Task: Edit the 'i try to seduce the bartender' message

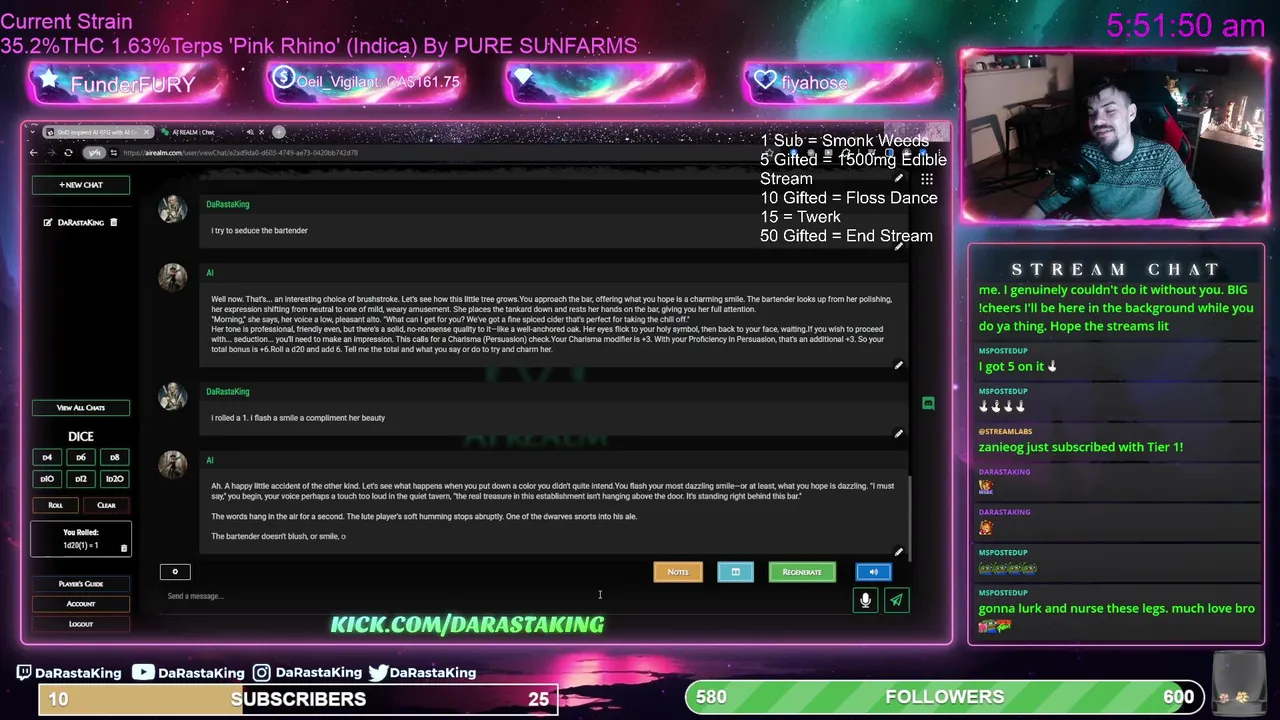Action: (898, 246)
